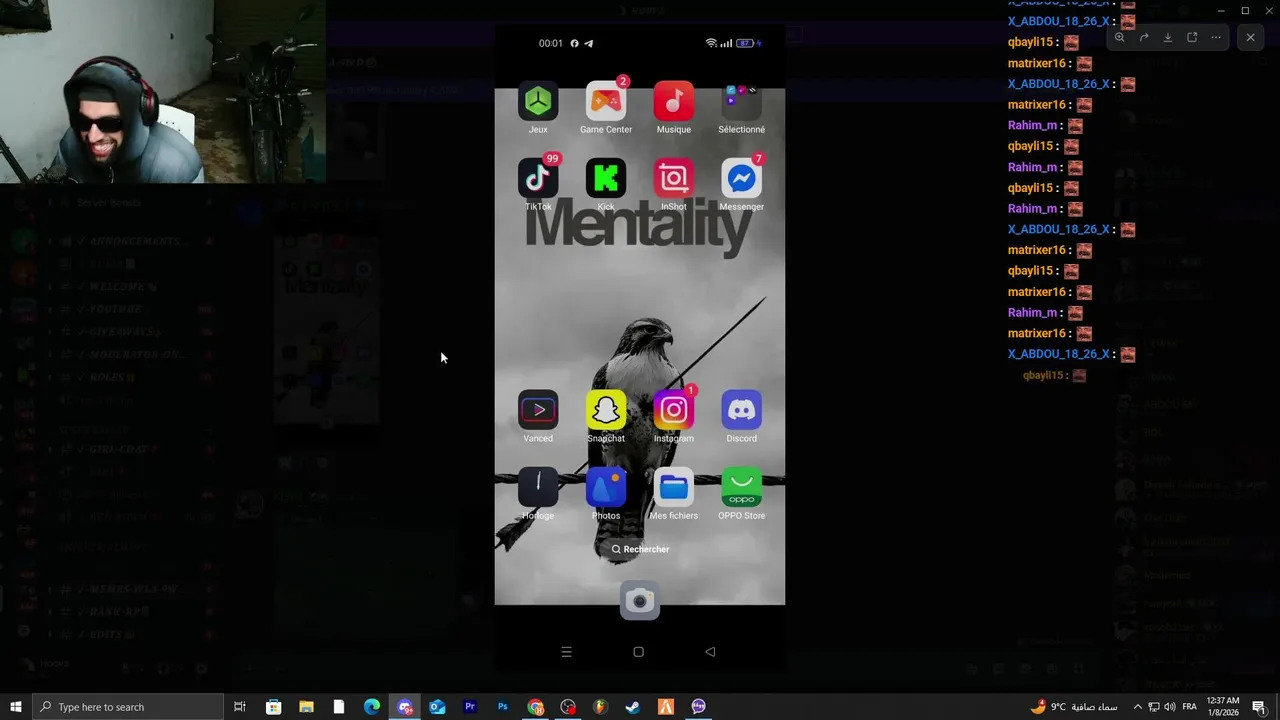Tap the Rechercher search pill

(x=640, y=549)
